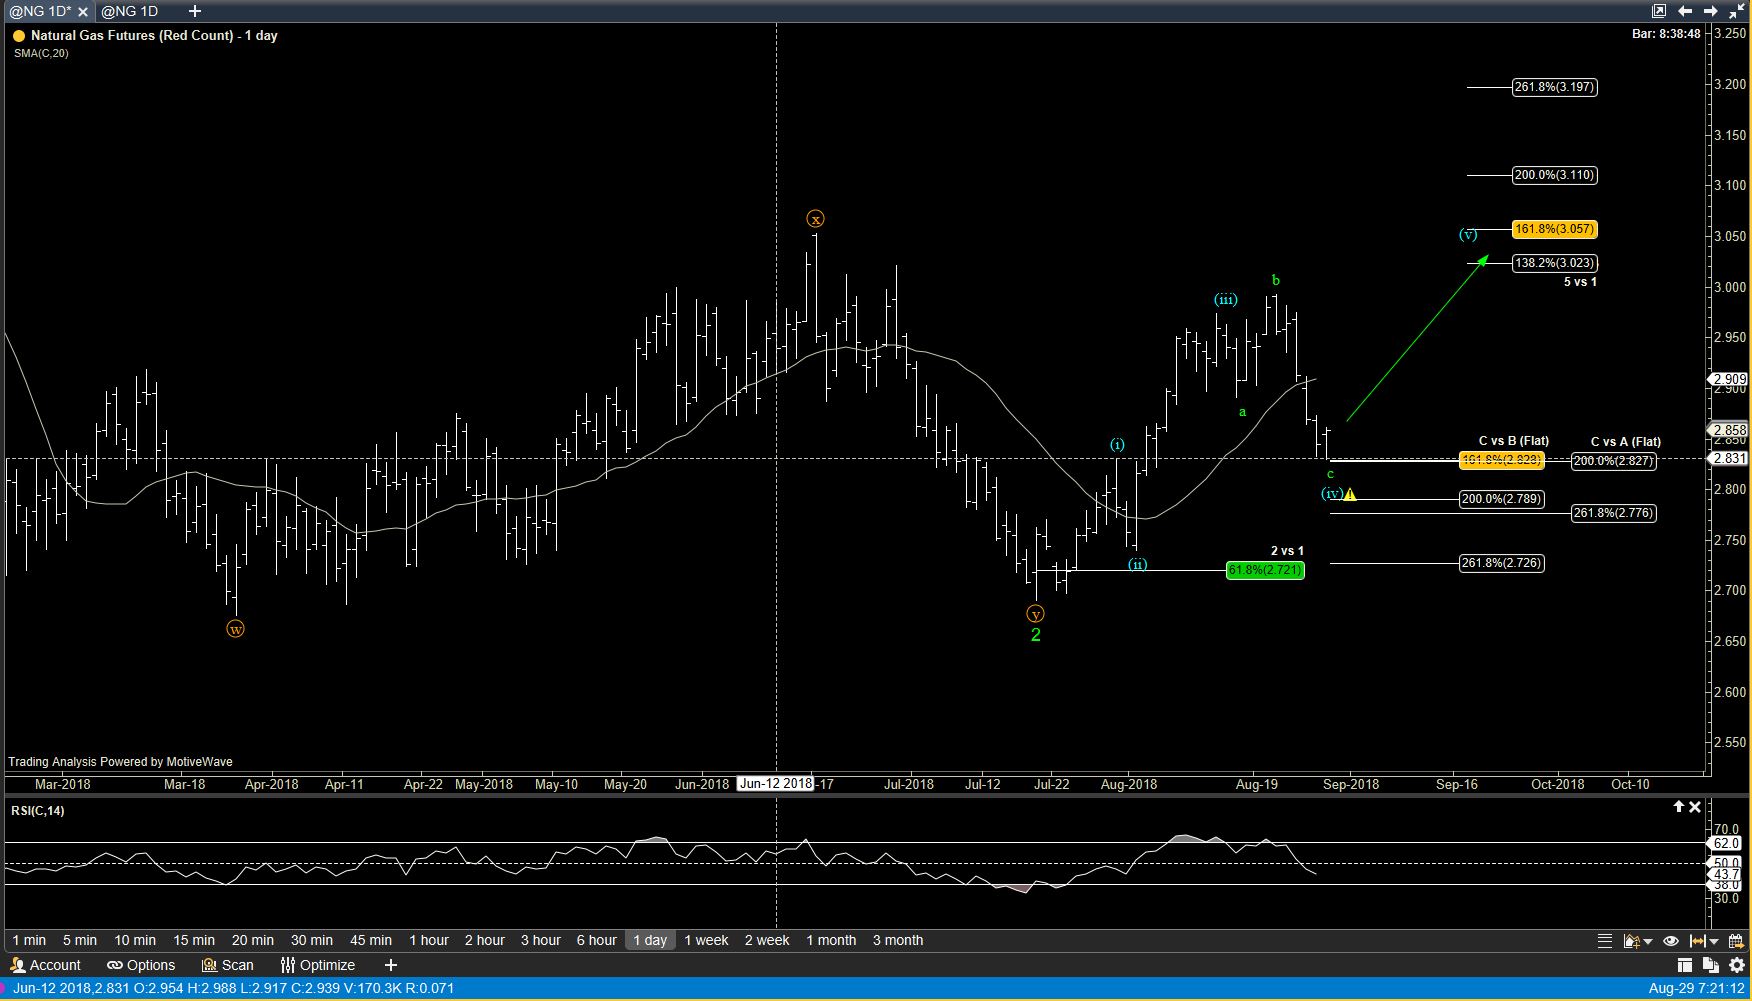Select the 6 hour bar size
The image size is (1752, 1001).
(597, 940)
